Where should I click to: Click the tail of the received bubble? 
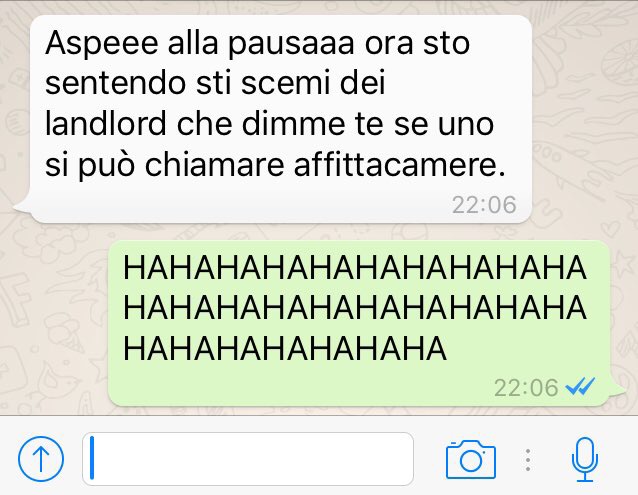22,206
